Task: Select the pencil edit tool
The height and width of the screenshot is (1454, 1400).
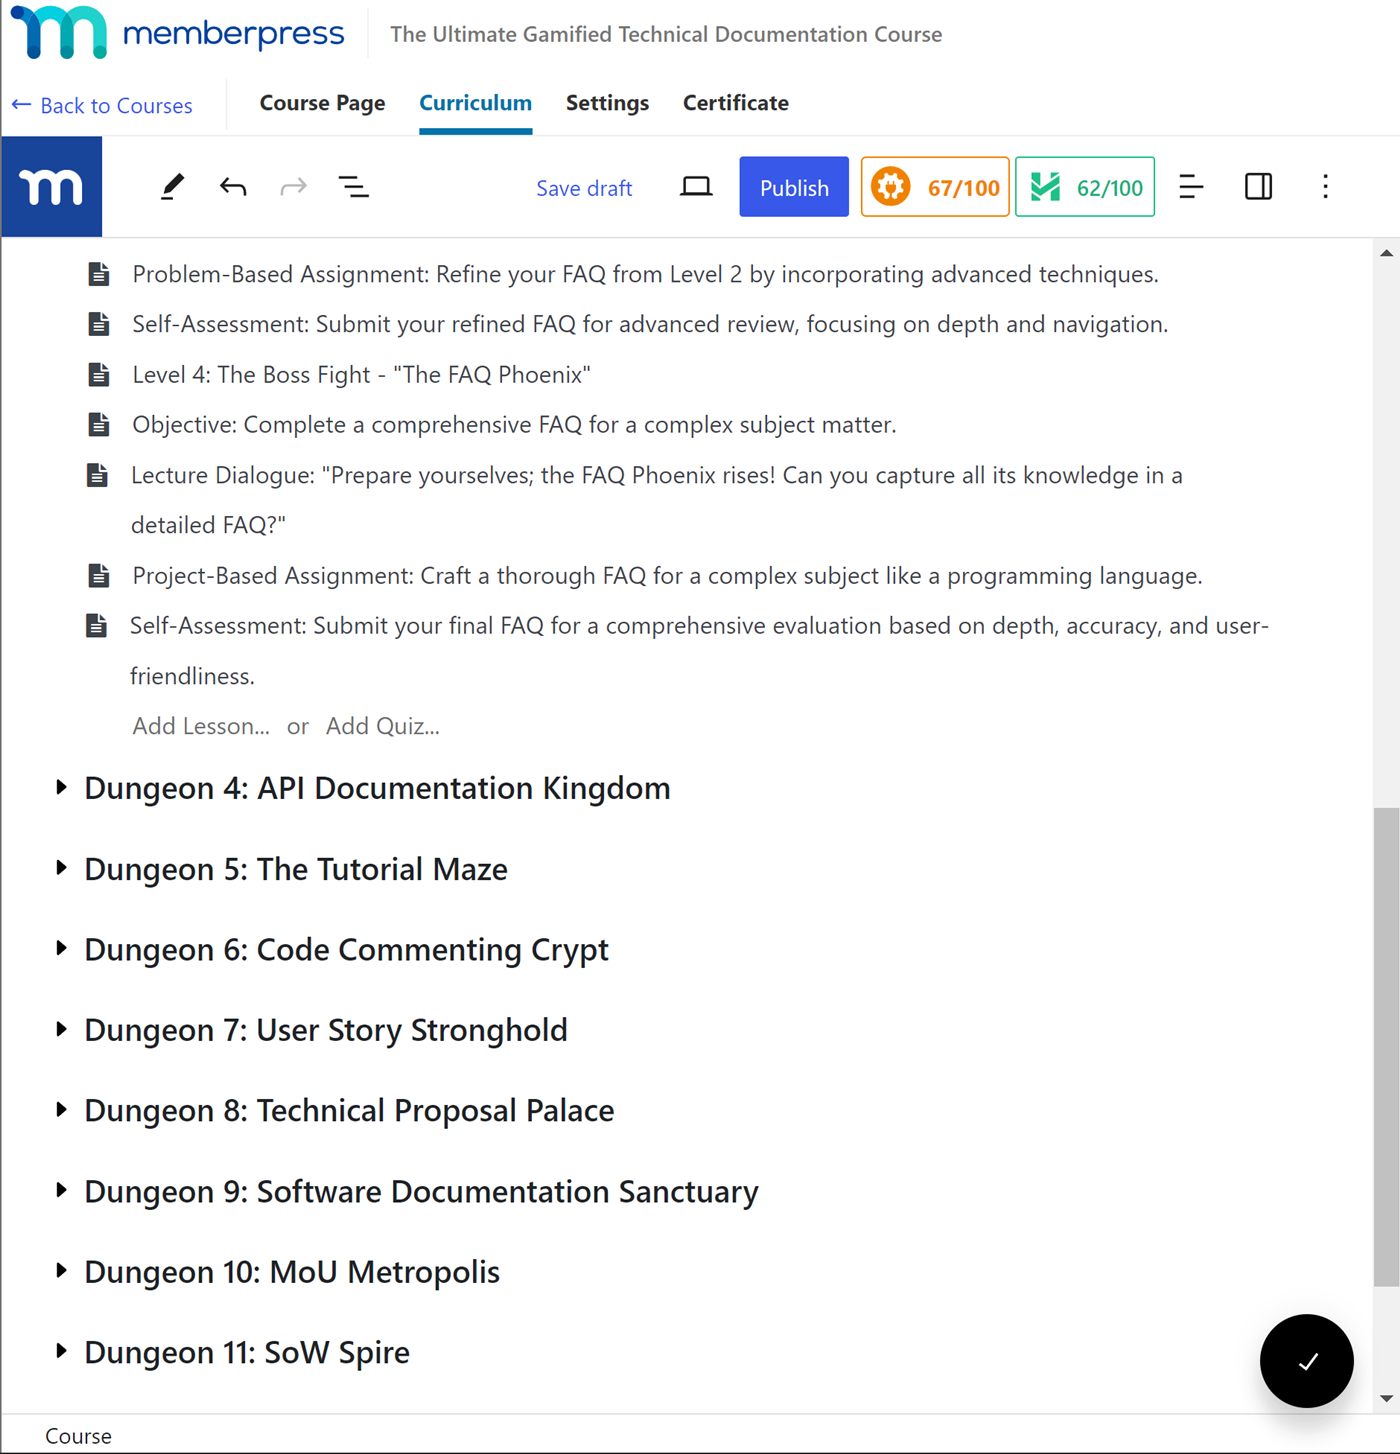Action: (x=172, y=187)
